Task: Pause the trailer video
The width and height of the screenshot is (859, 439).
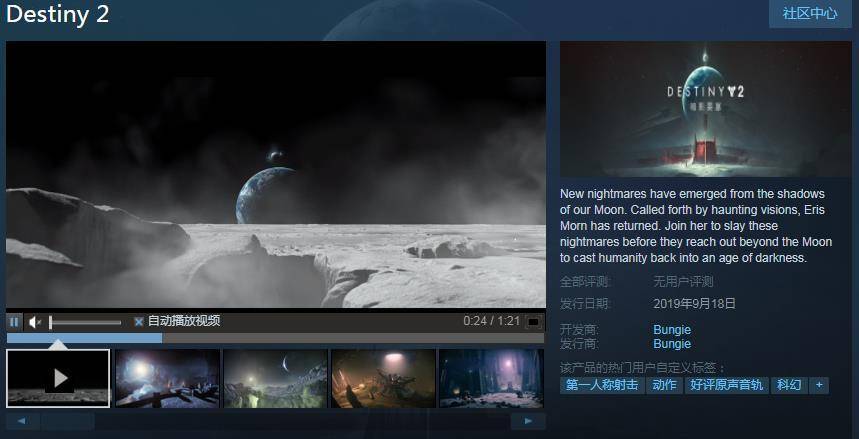Action: [14, 322]
